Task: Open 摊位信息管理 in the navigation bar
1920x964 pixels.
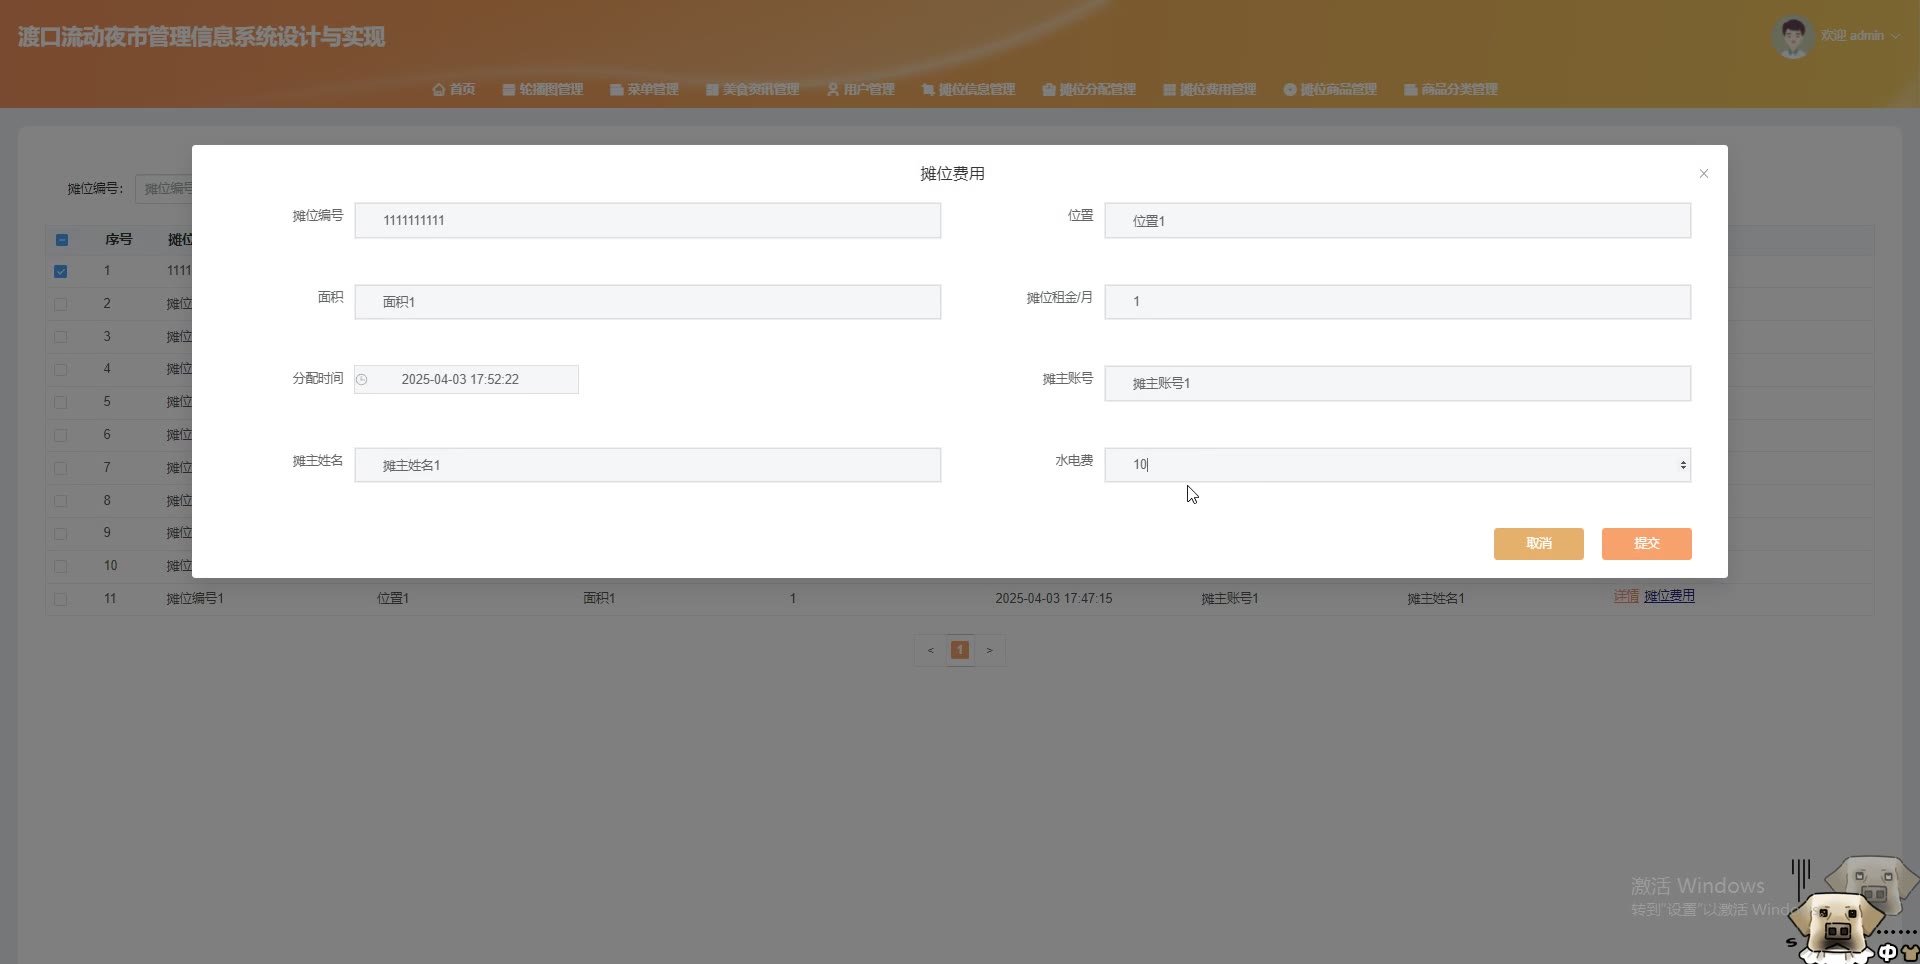Action: tap(968, 89)
